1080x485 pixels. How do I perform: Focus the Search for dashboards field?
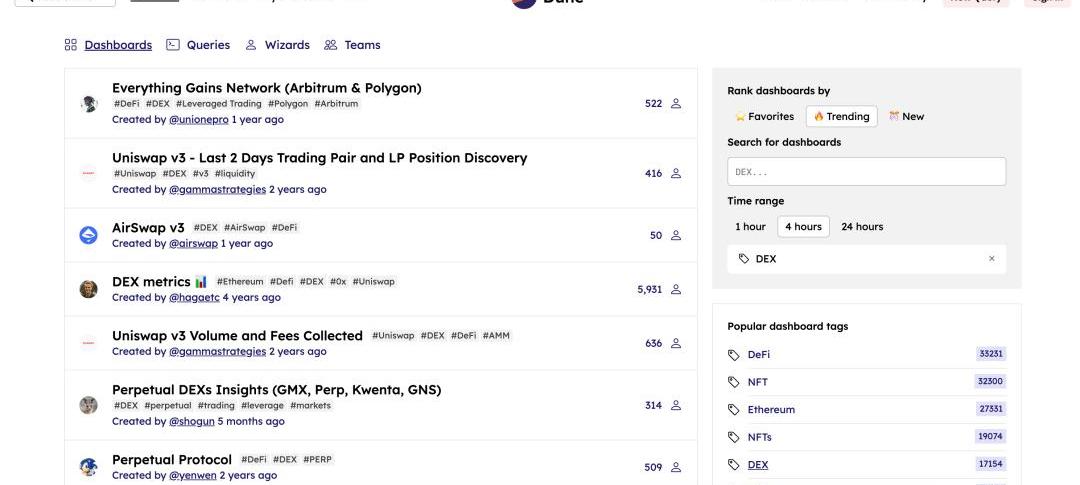[x=866, y=171]
